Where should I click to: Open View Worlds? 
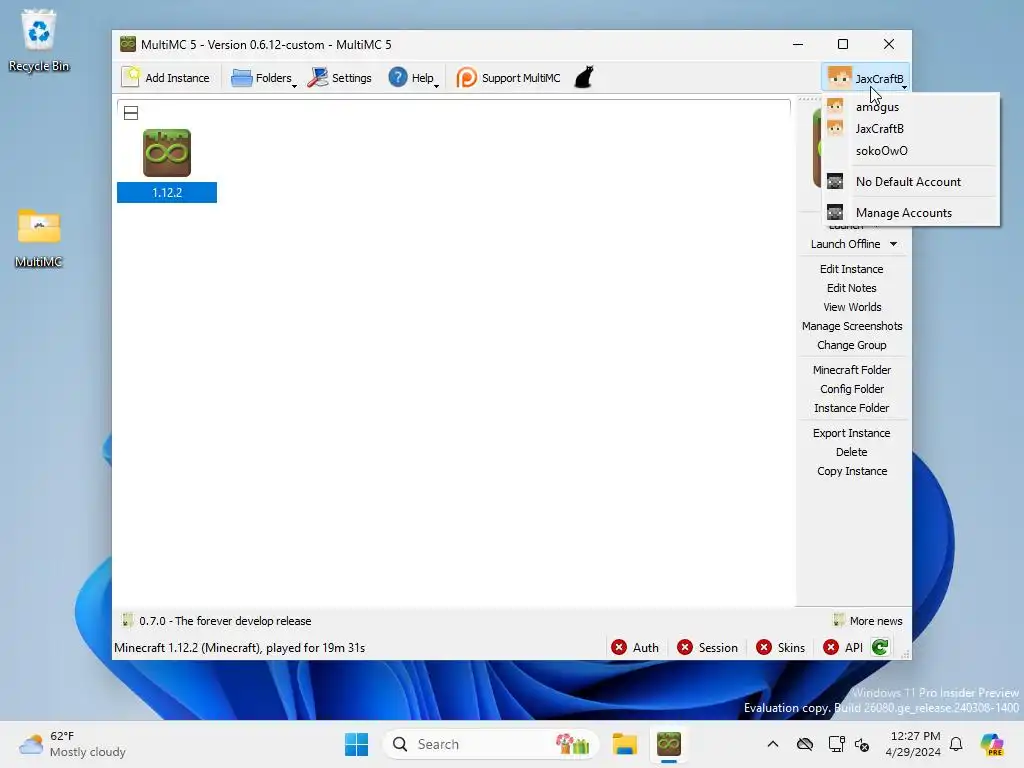852,307
